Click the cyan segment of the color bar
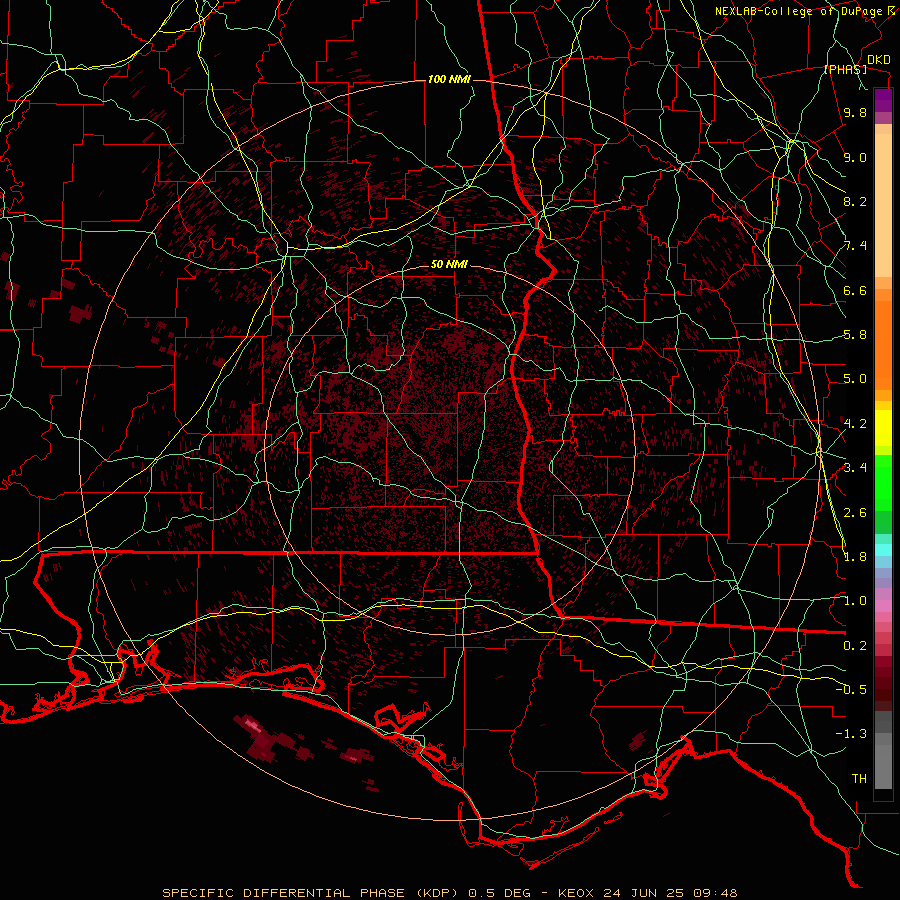 coord(883,550)
